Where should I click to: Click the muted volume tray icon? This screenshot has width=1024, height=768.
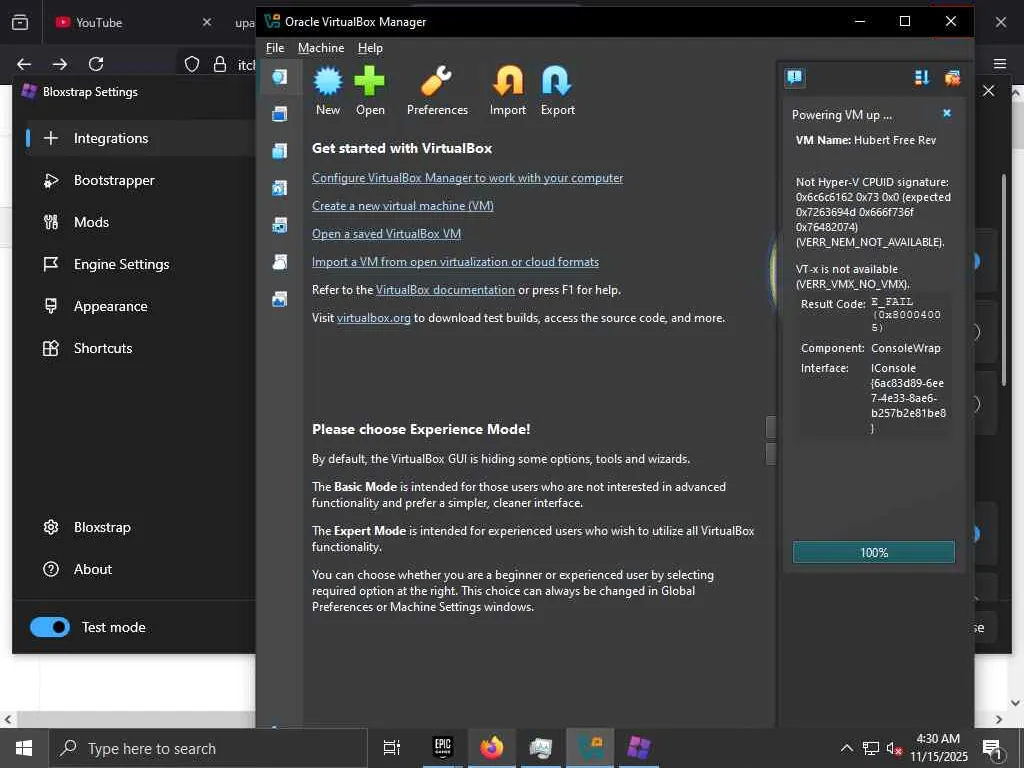pyautogui.click(x=895, y=748)
